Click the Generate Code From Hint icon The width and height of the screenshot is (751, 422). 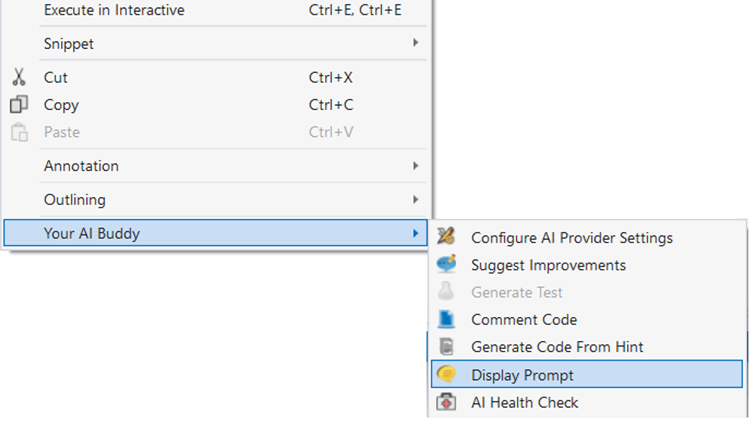(x=447, y=347)
